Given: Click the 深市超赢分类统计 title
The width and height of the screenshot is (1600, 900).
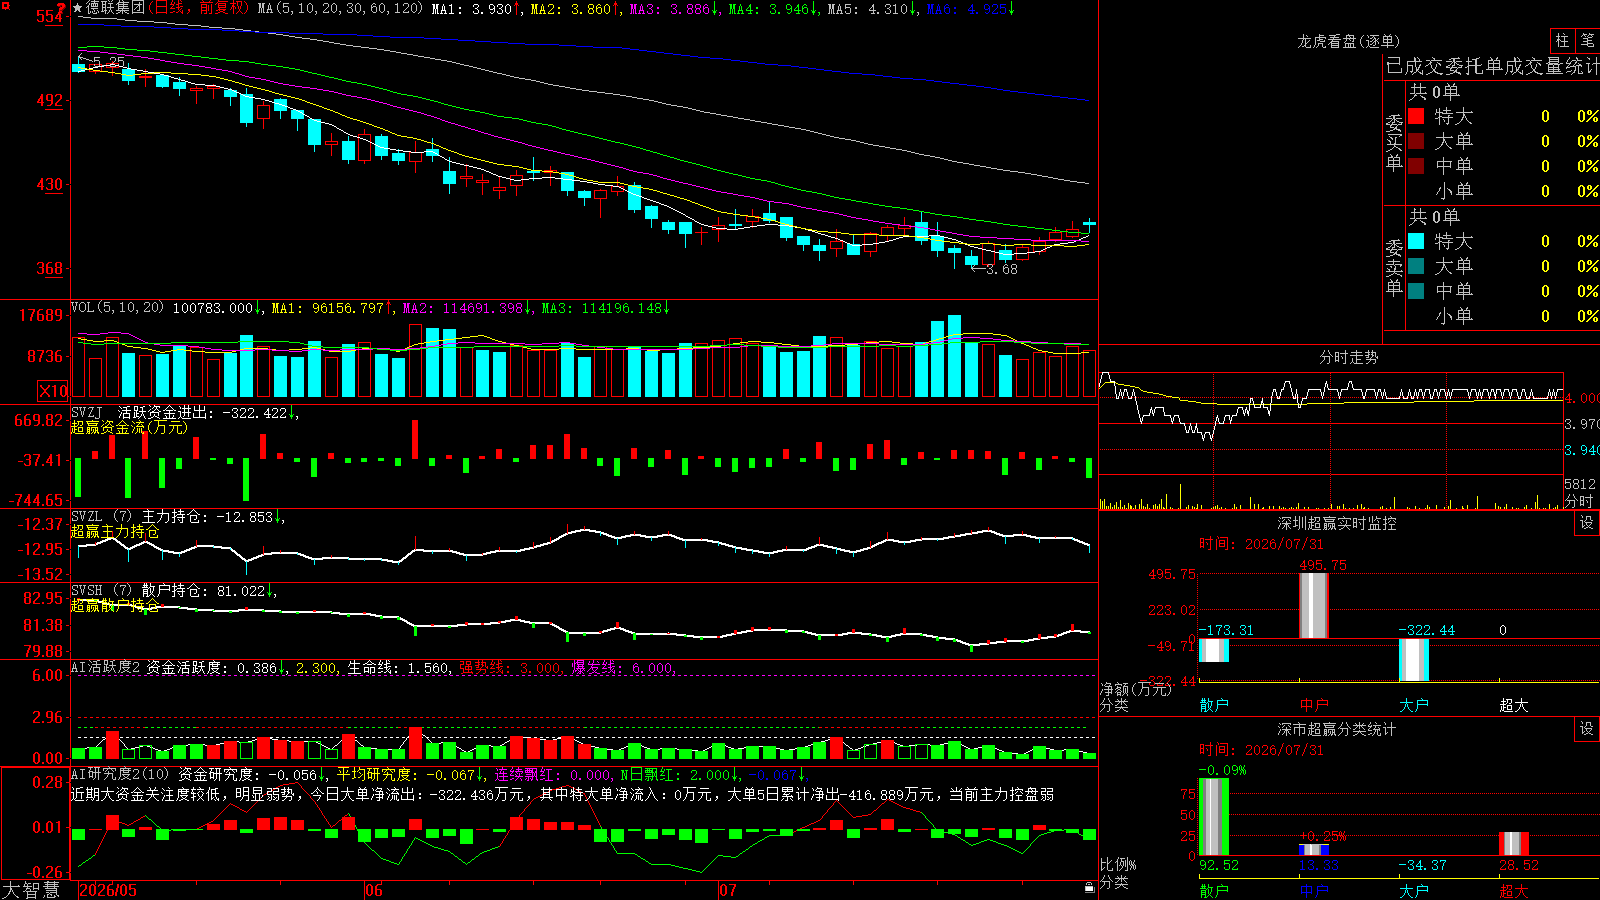Looking at the screenshot, I should tap(1336, 729).
